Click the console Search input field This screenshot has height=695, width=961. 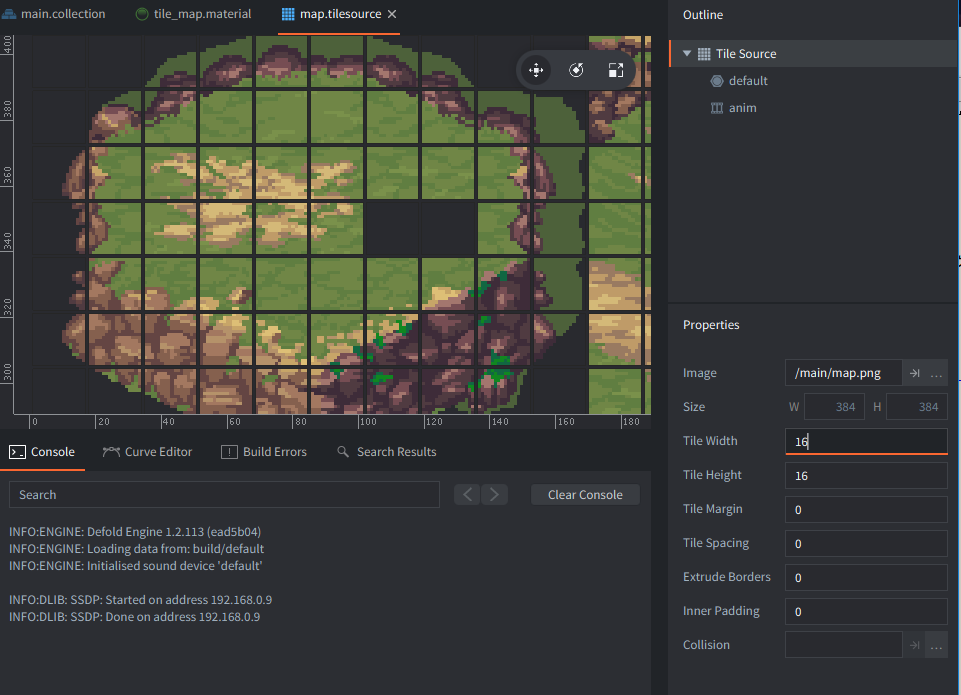click(224, 495)
